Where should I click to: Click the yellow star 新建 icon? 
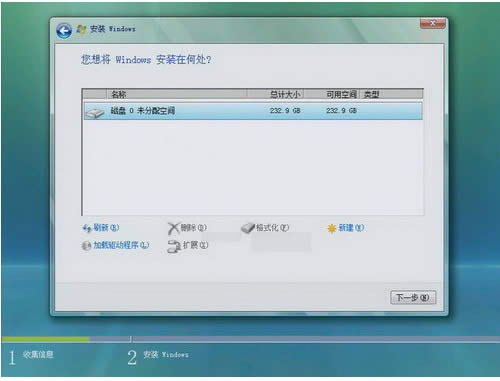[x=332, y=228]
